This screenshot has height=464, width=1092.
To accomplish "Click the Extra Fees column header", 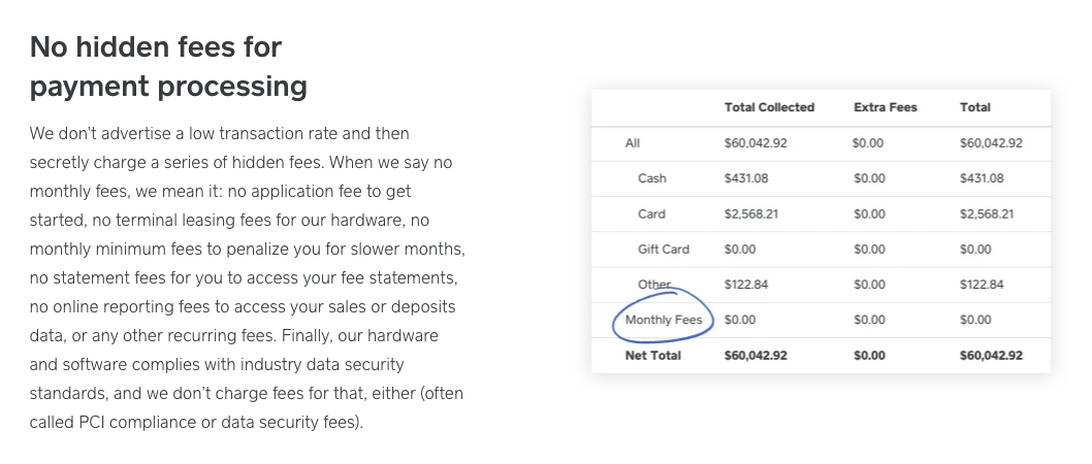I will point(885,107).
